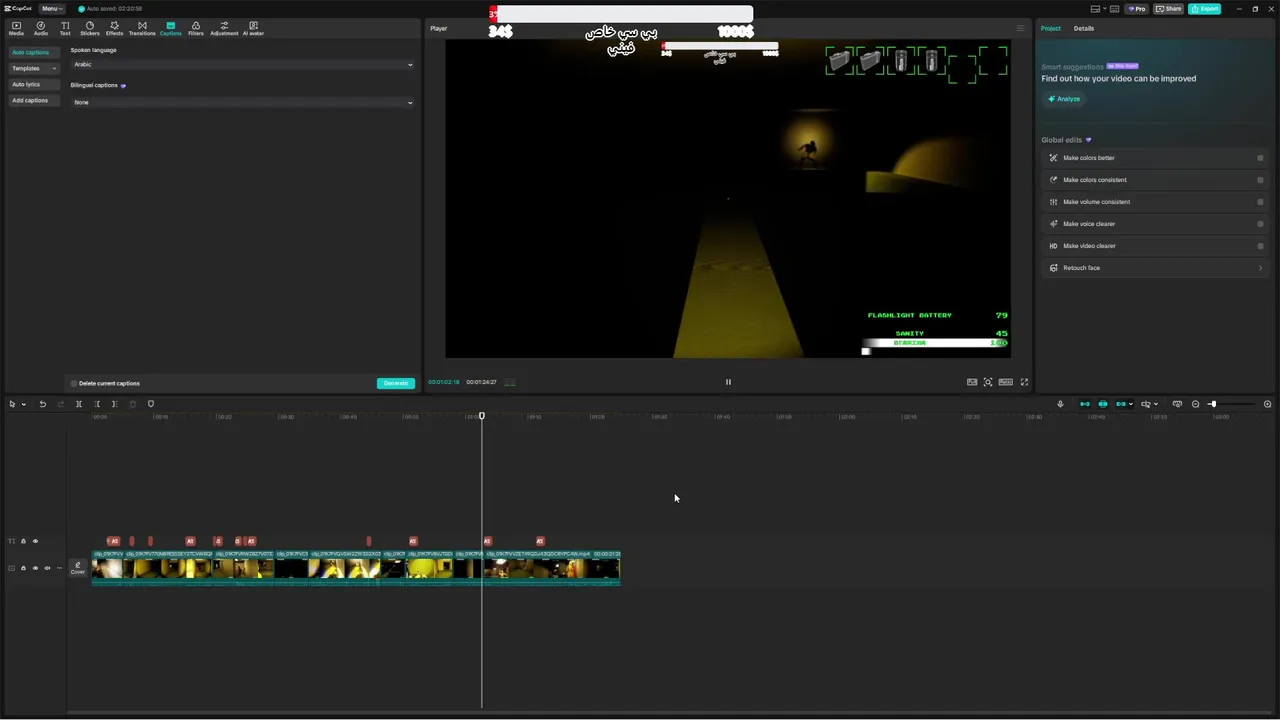Zoom in the timeline
1280x720 pixels.
[1267, 404]
